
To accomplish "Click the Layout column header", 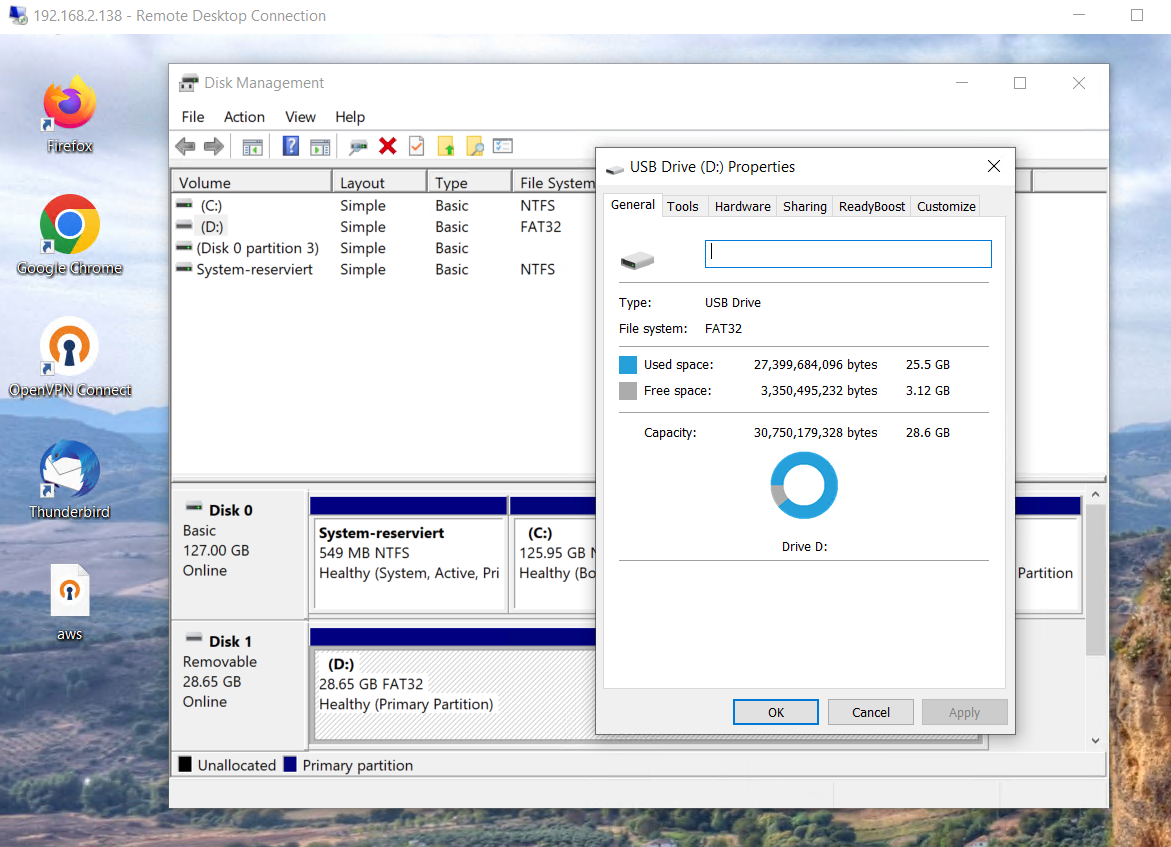I will click(378, 183).
